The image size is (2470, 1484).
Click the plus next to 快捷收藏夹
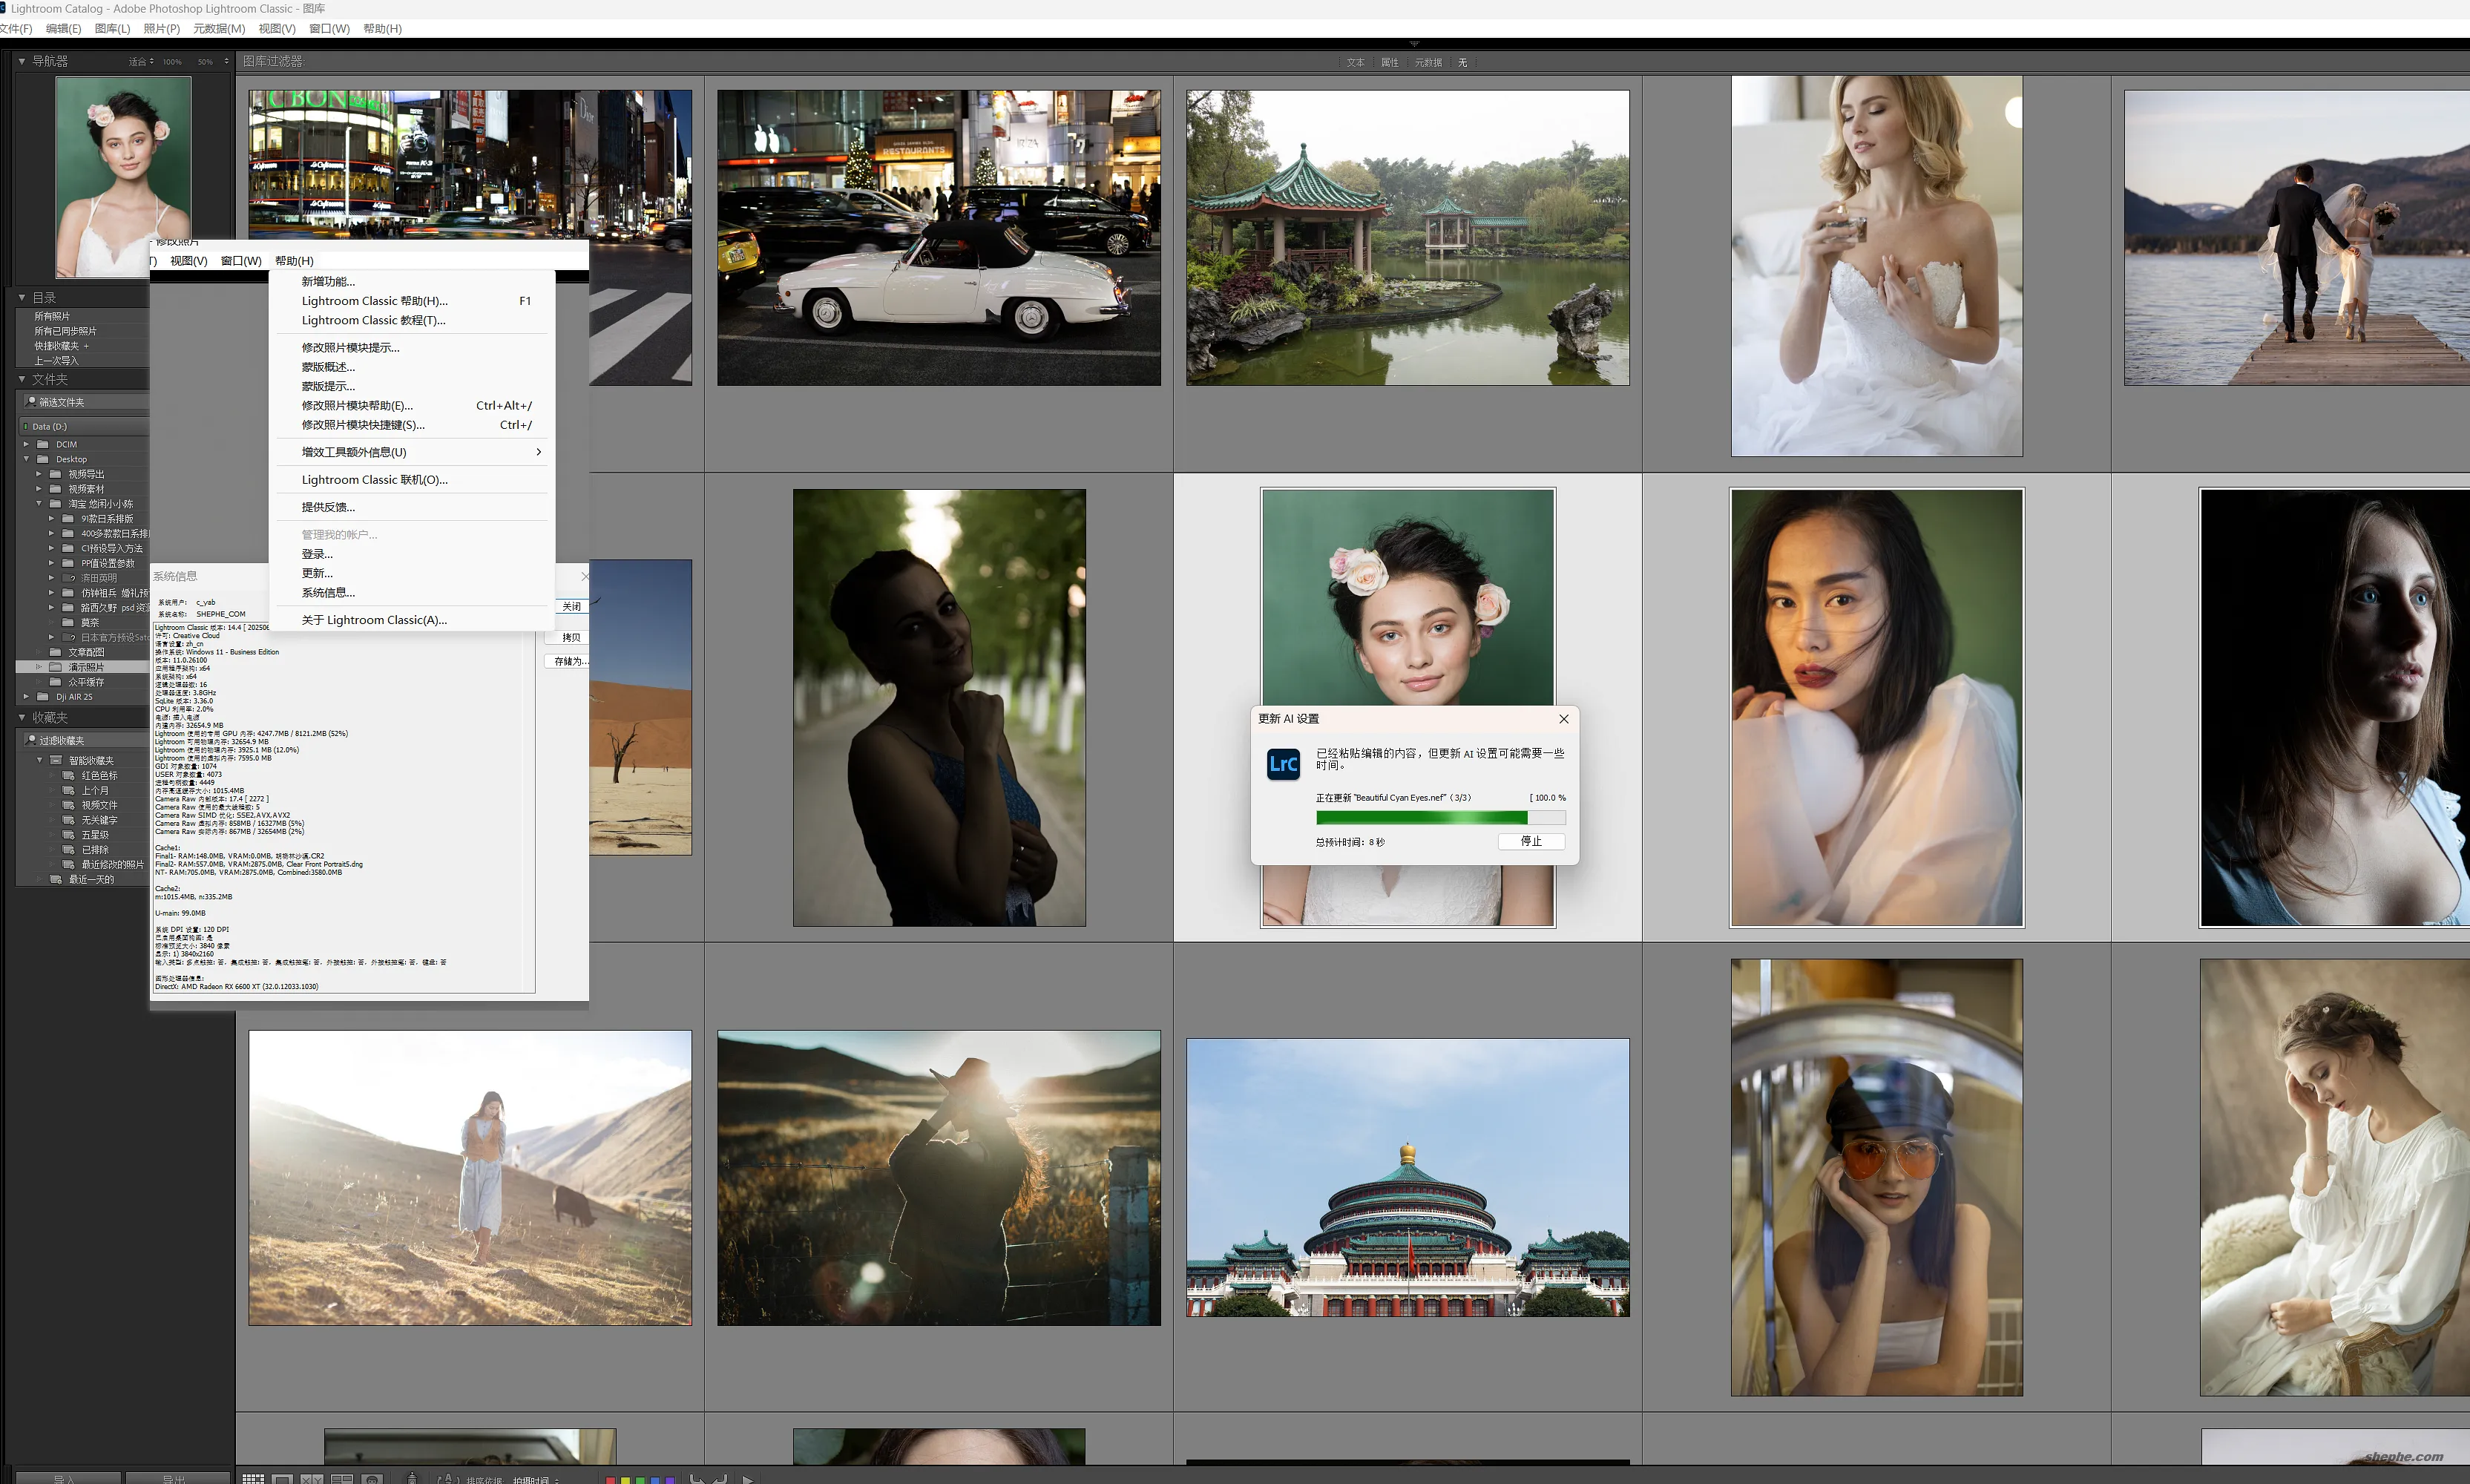click(86, 346)
